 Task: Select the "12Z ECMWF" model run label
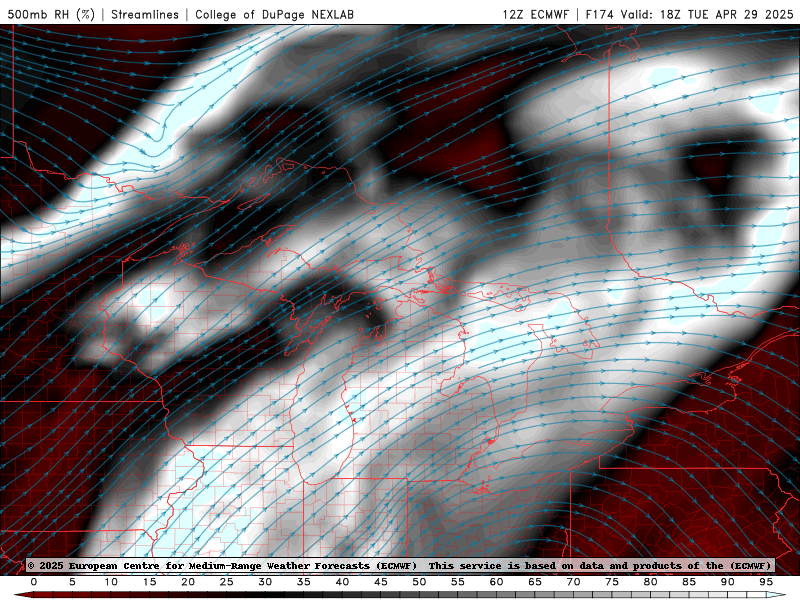pyautogui.click(x=535, y=14)
